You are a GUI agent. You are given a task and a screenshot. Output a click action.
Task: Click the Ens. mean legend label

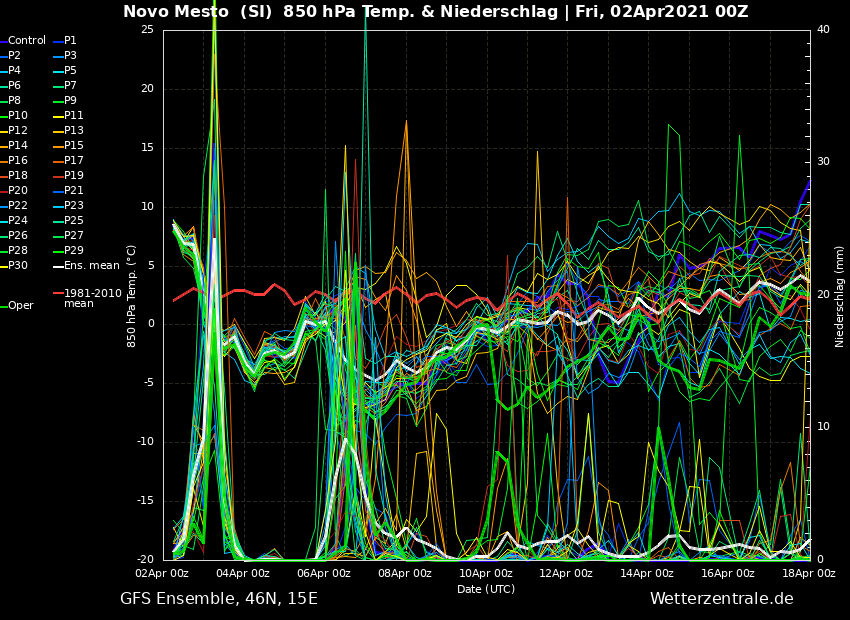[x=91, y=266]
